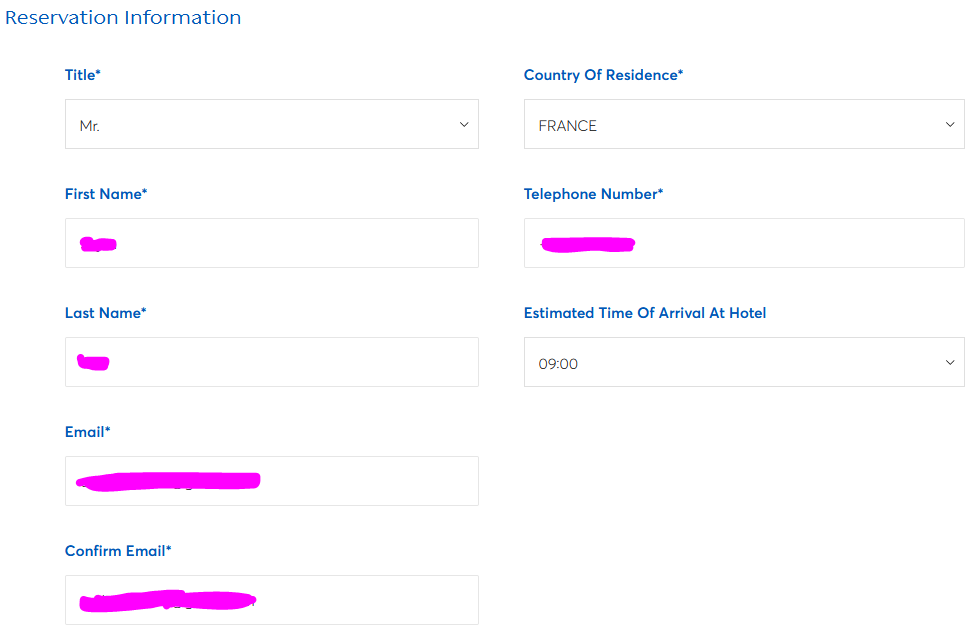This screenshot has width=977, height=637.
Task: Open the Title dropdown showing Mr.
Action: 270,125
